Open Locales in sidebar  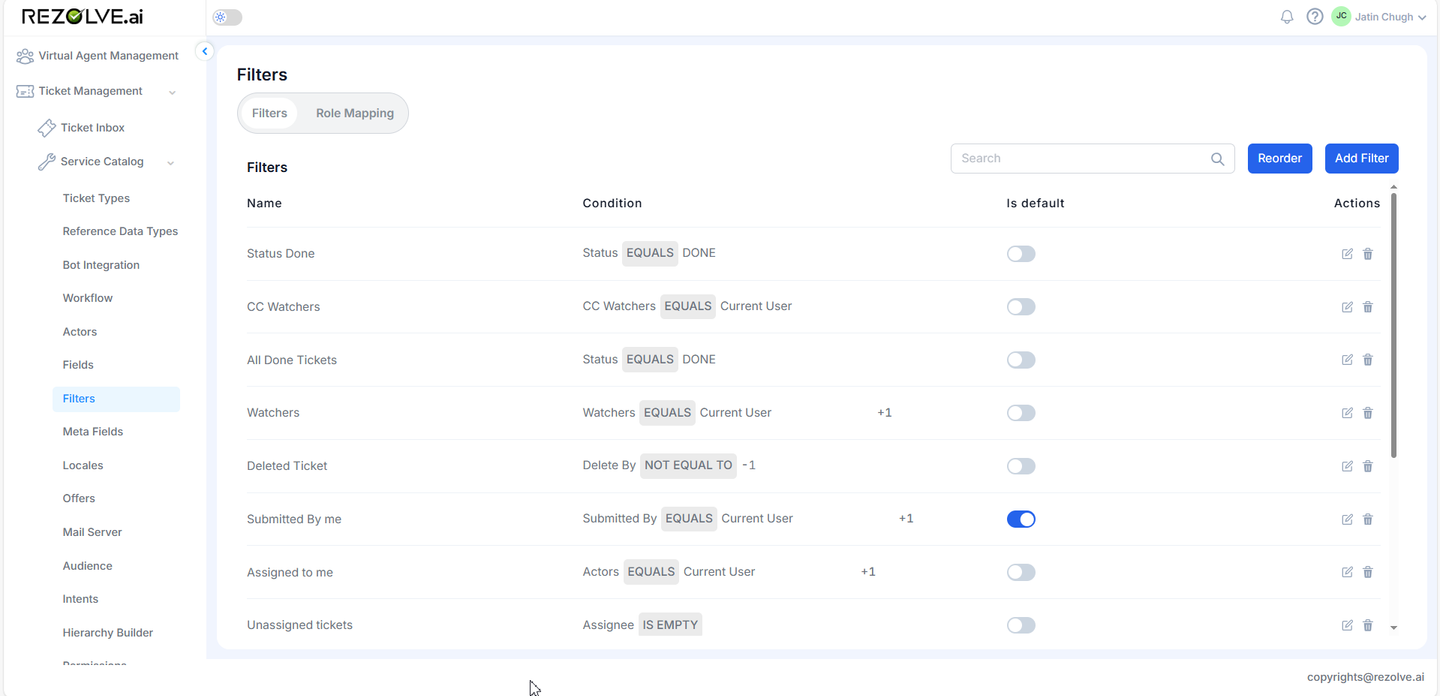pos(83,466)
